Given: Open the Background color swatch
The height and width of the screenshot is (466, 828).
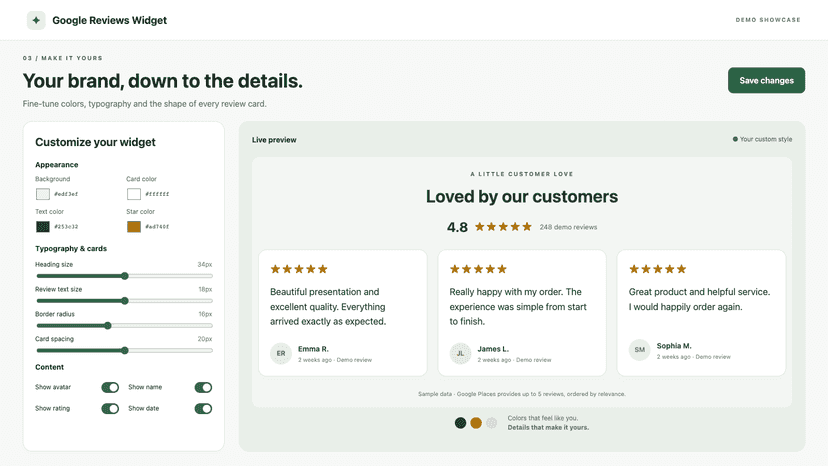Looking at the screenshot, I should [43, 194].
